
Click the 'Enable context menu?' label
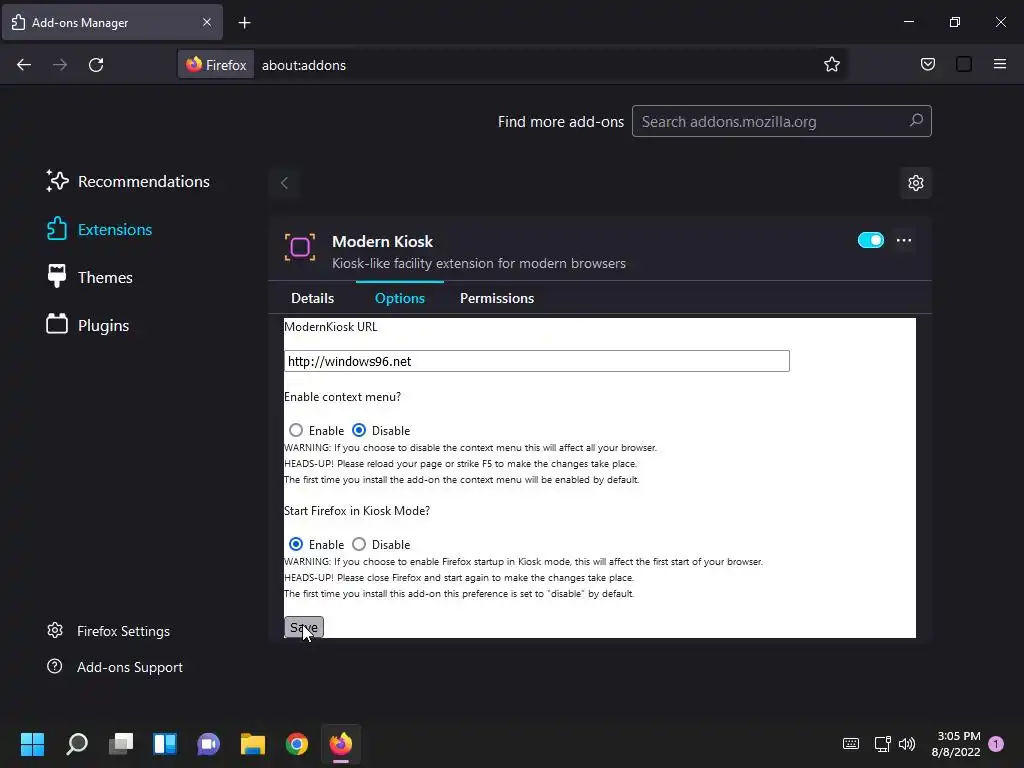342,397
